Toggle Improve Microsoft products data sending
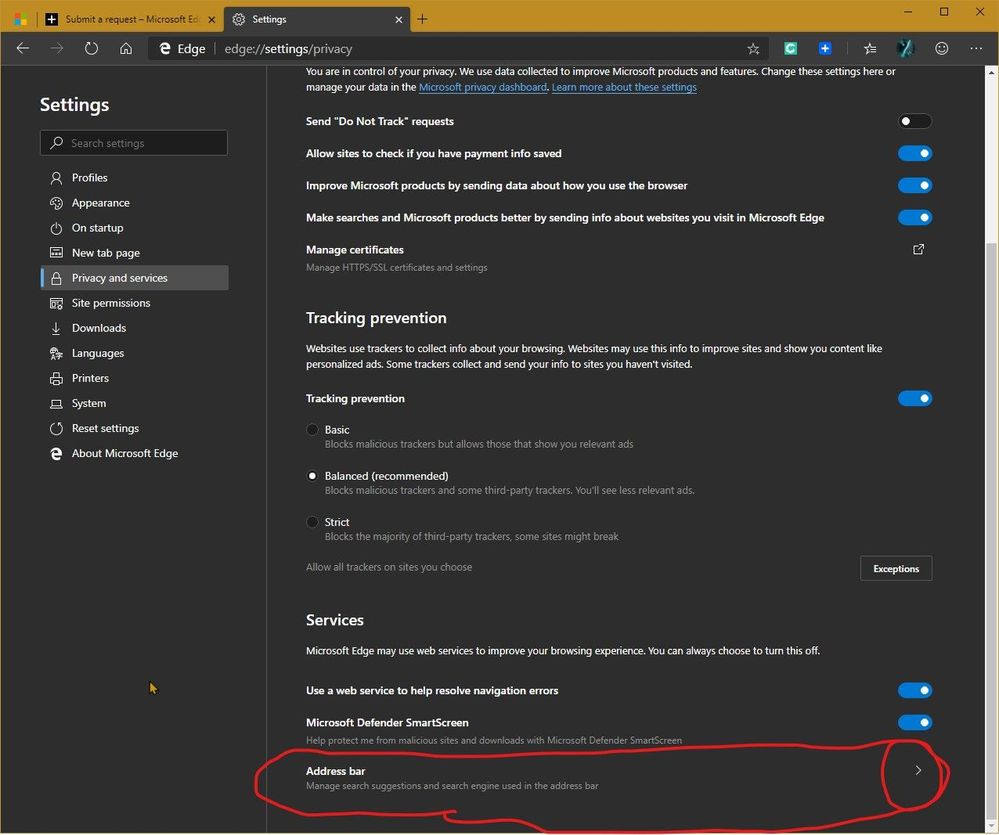The image size is (999, 835). point(915,185)
